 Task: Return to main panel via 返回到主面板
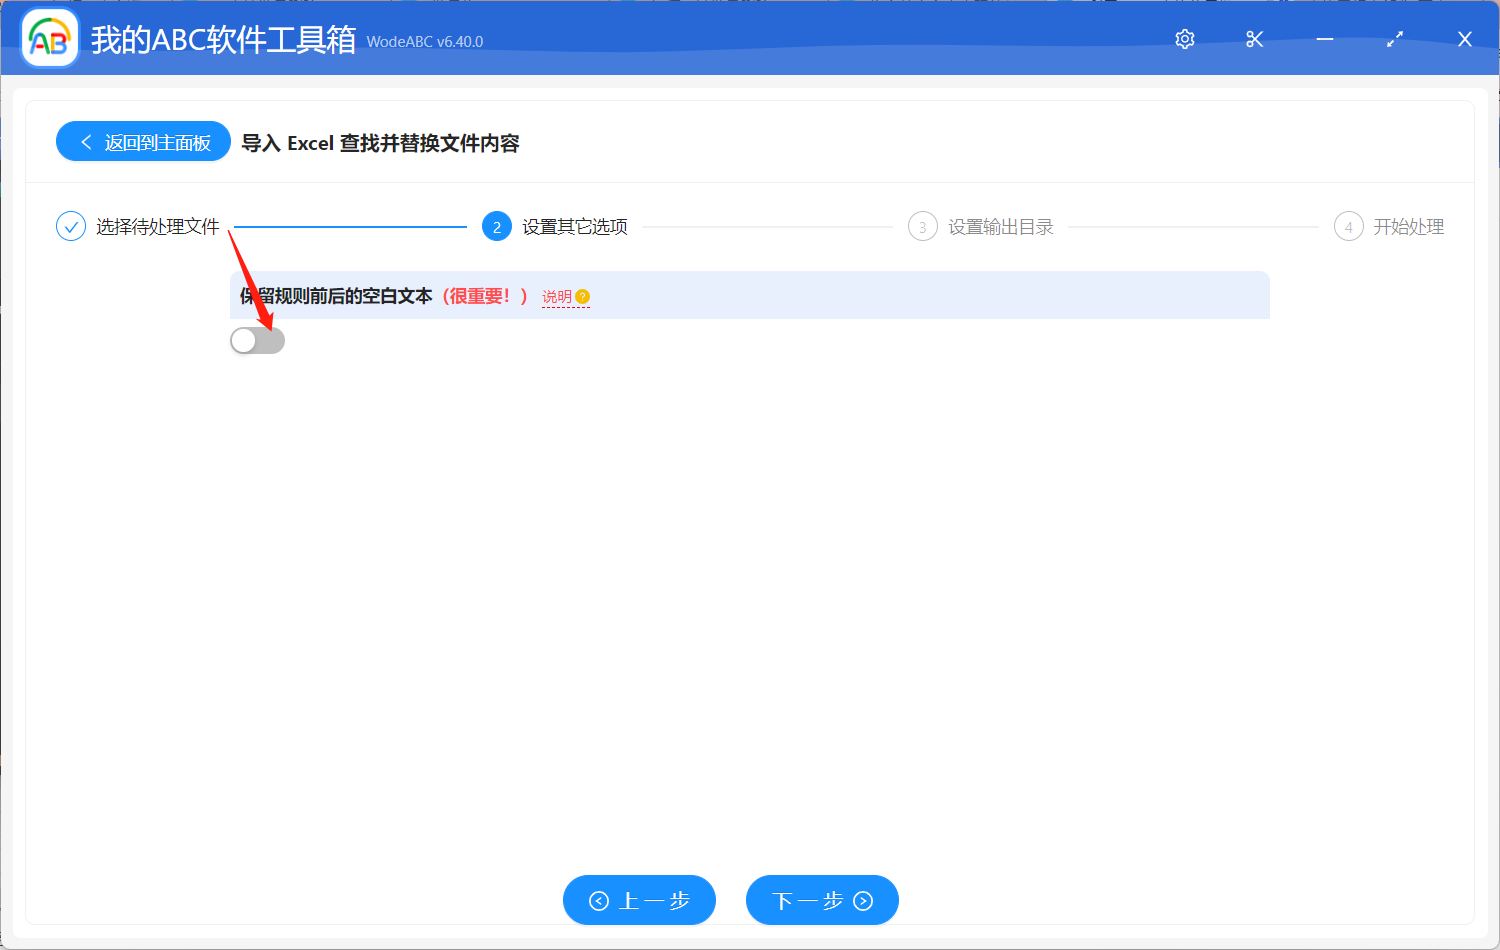coord(143,141)
